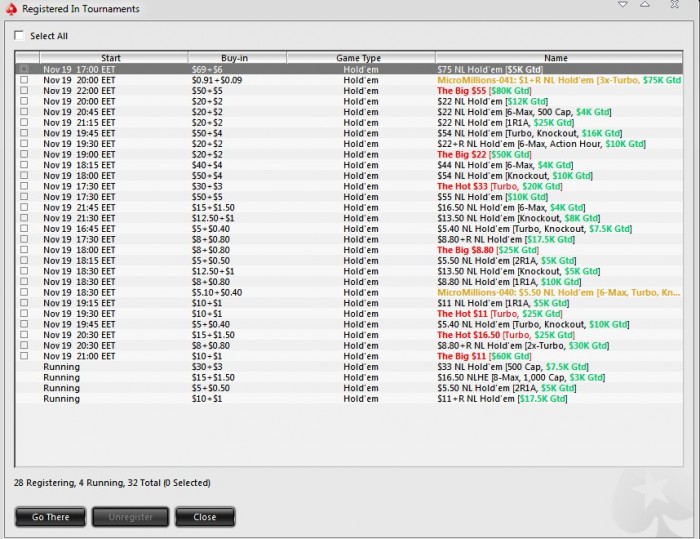The width and height of the screenshot is (700, 539).
Task: Check the box for MicroMillions-040 row
Action: [x=24, y=292]
